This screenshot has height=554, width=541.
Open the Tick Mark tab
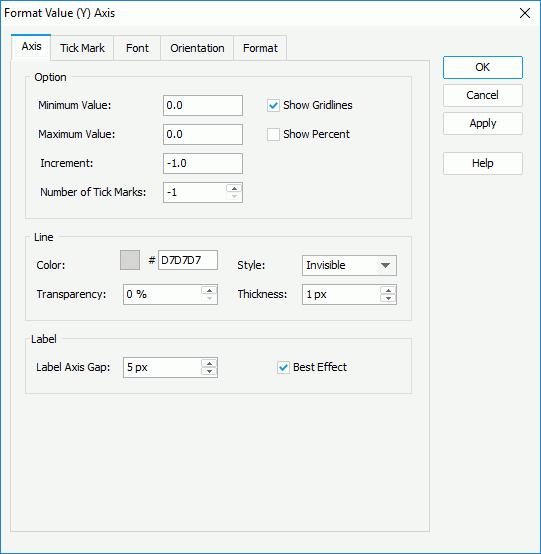(82, 48)
